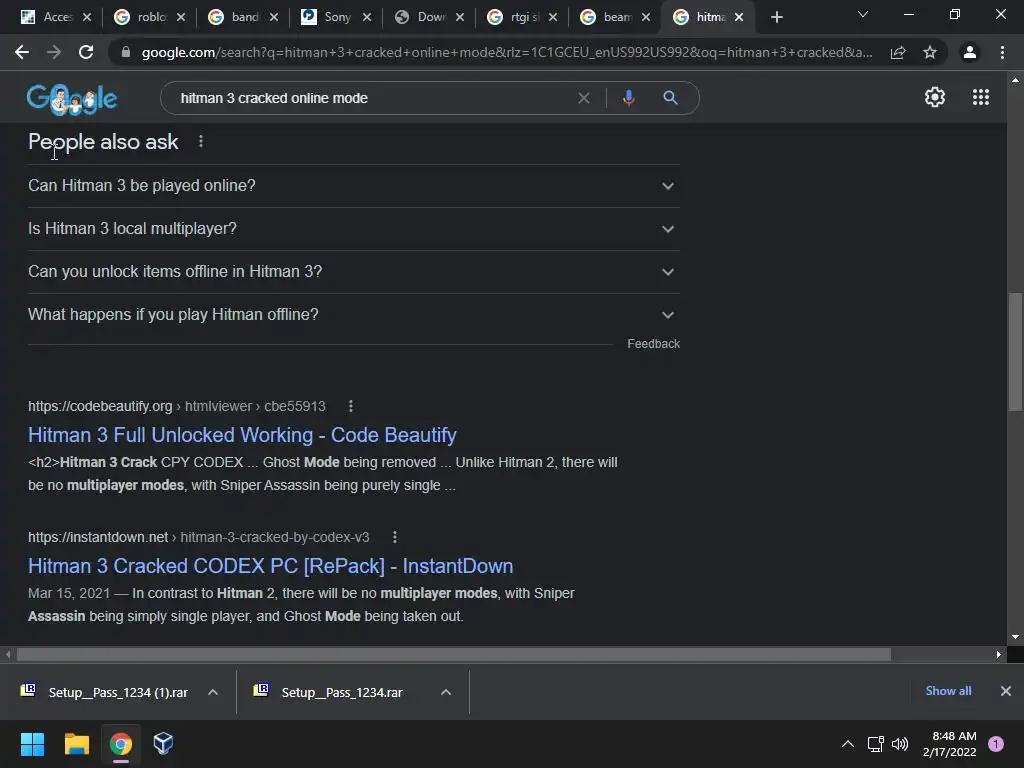The height and width of the screenshot is (768, 1024).
Task: Open the VirtualBox cube taskbar icon
Action: point(163,743)
